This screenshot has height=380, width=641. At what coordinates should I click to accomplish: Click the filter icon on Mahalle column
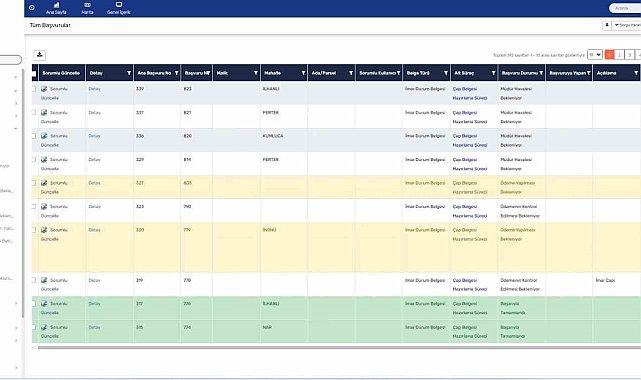pos(303,73)
